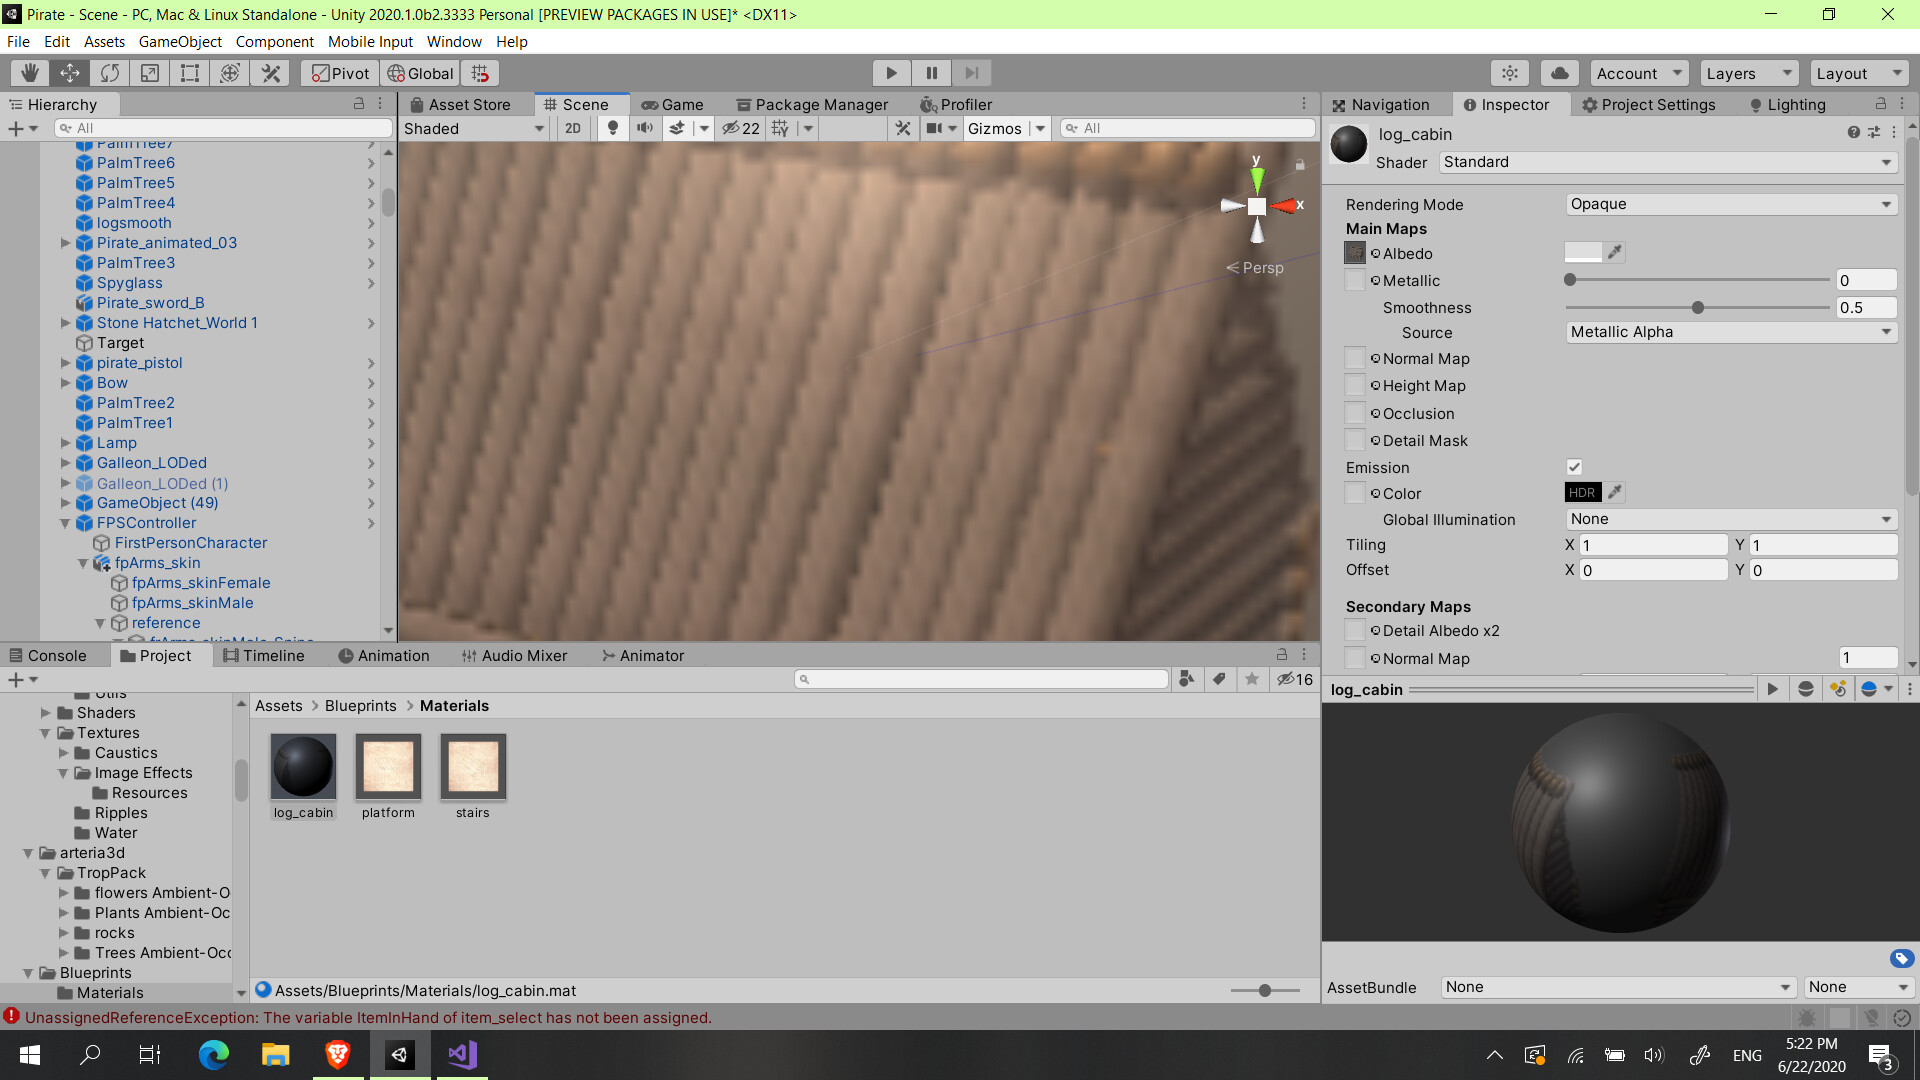Click the scene lighting bulb icon
Screen dimensions: 1920x1080
click(613, 128)
